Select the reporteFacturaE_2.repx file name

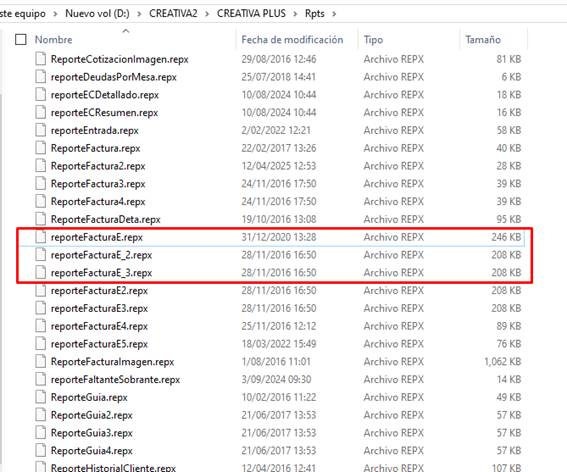101,255
